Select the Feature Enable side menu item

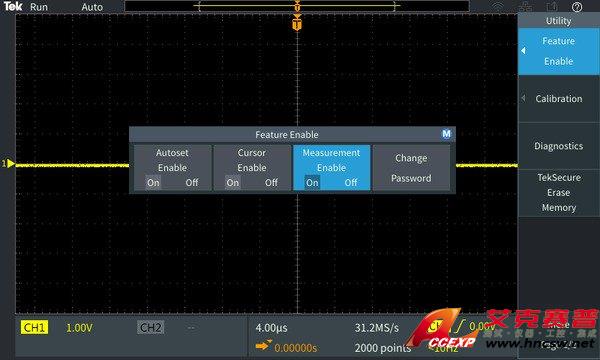[x=559, y=51]
